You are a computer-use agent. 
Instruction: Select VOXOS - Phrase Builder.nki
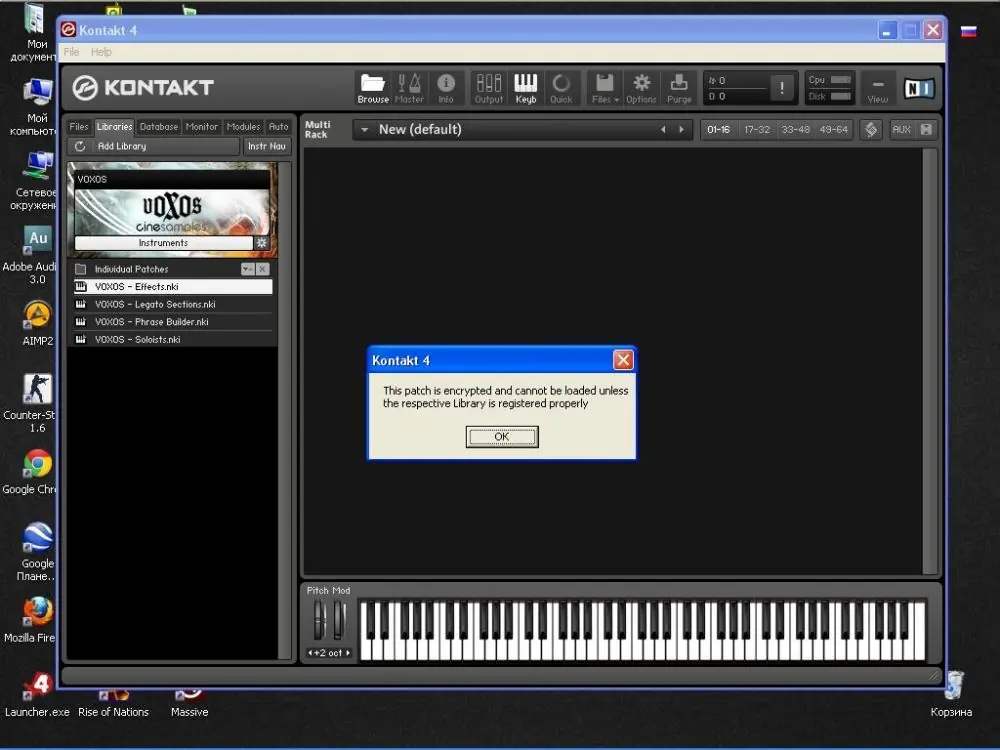click(173, 322)
